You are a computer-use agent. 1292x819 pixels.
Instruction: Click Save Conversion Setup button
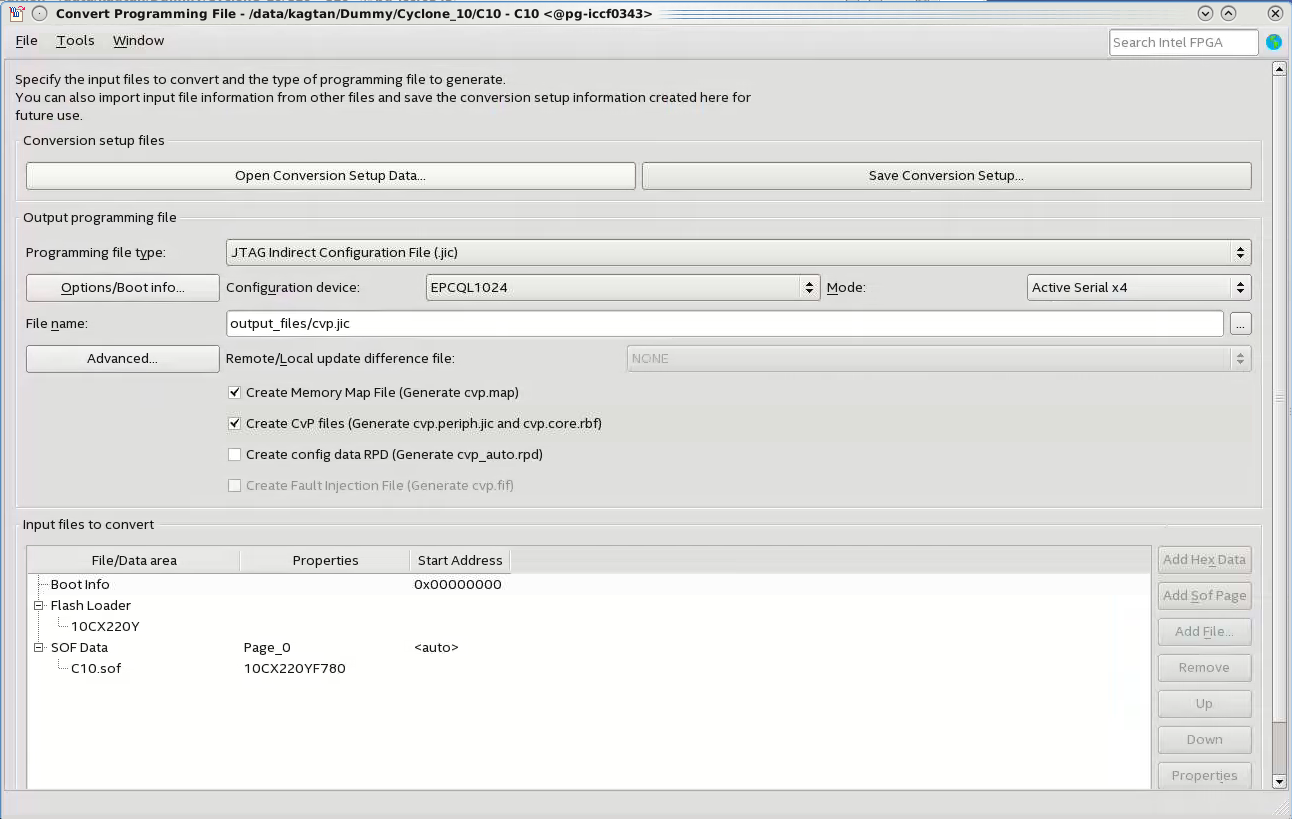point(946,176)
